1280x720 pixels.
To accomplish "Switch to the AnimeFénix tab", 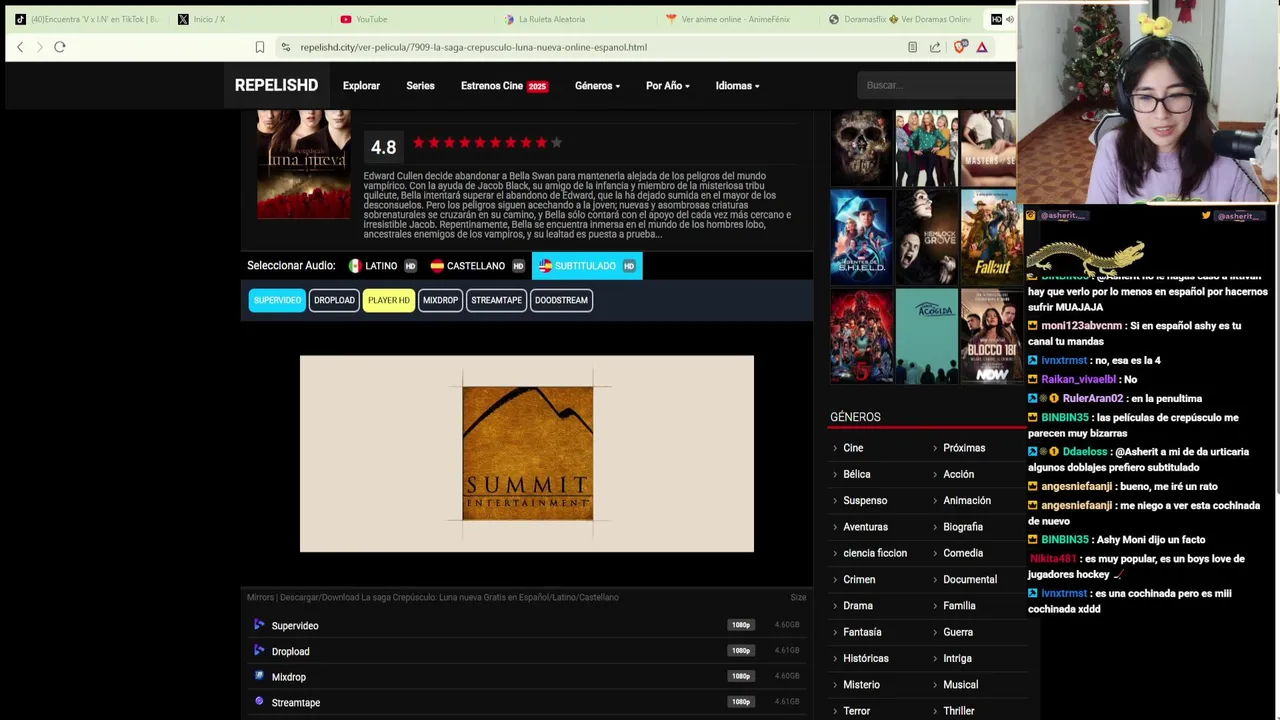I will coord(738,19).
